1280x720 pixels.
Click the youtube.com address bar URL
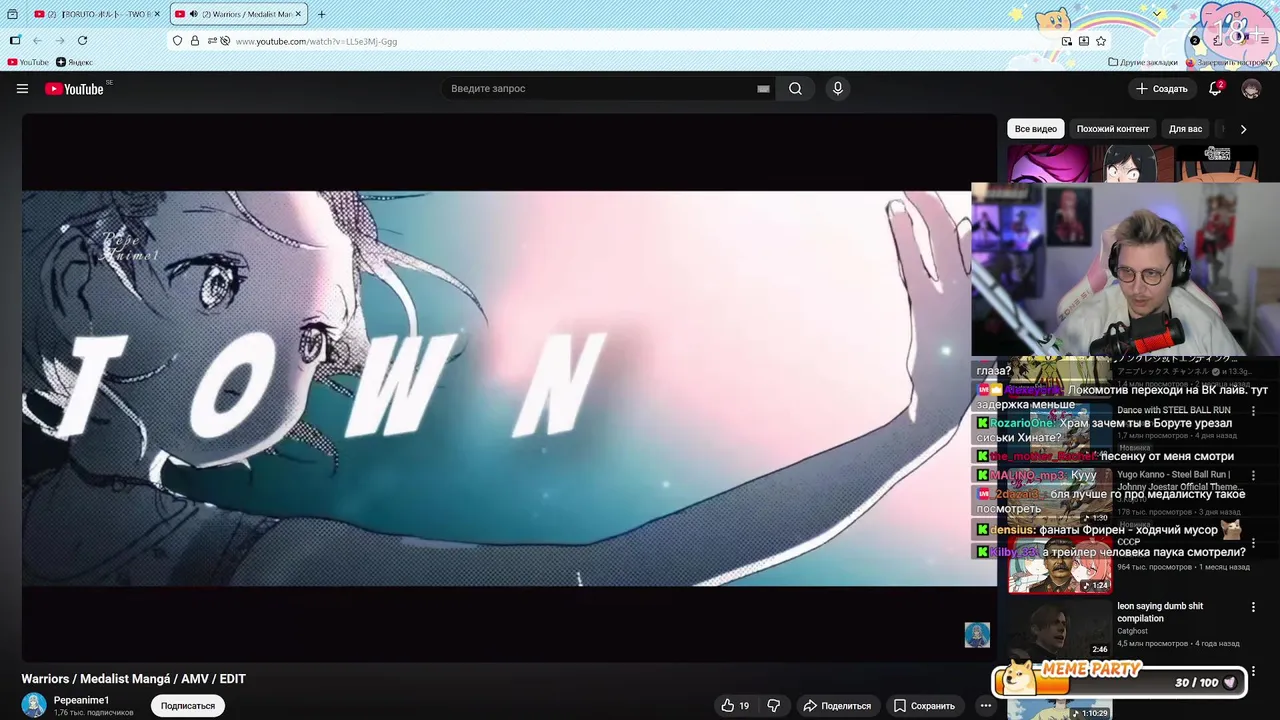pos(316,42)
